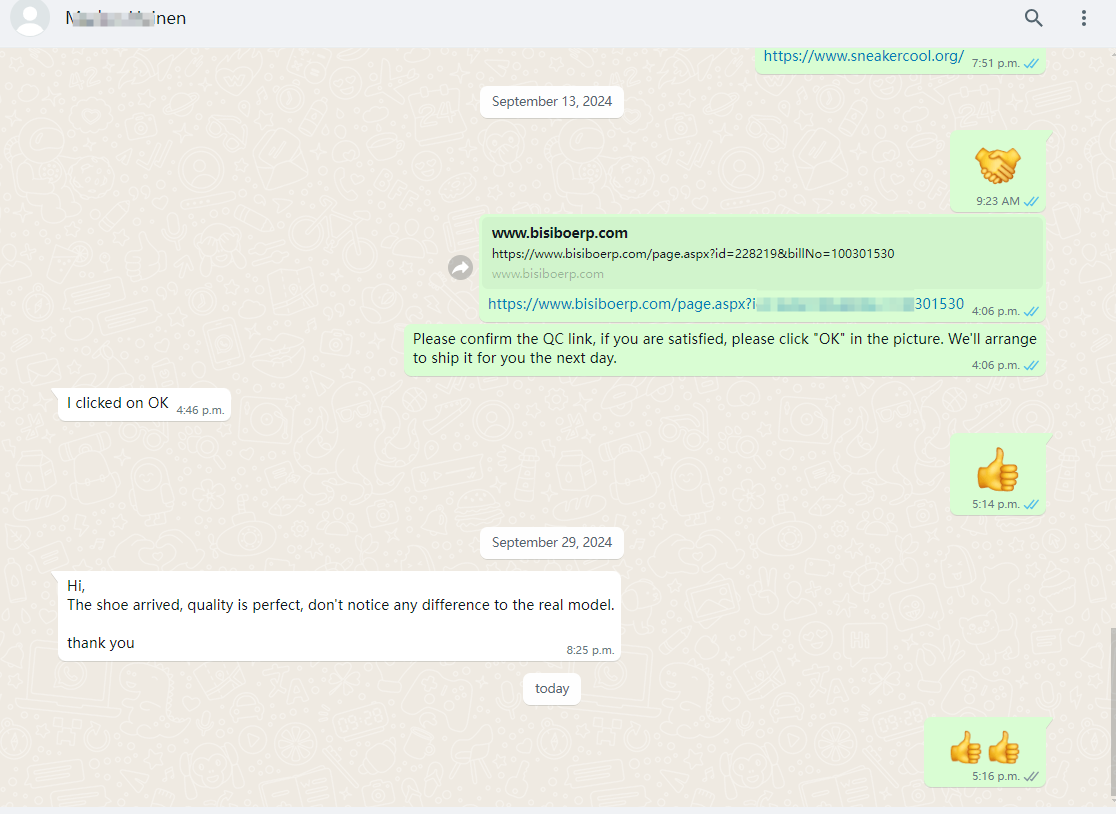
Task: Search within this chat using magnifier icon
Action: [1033, 18]
